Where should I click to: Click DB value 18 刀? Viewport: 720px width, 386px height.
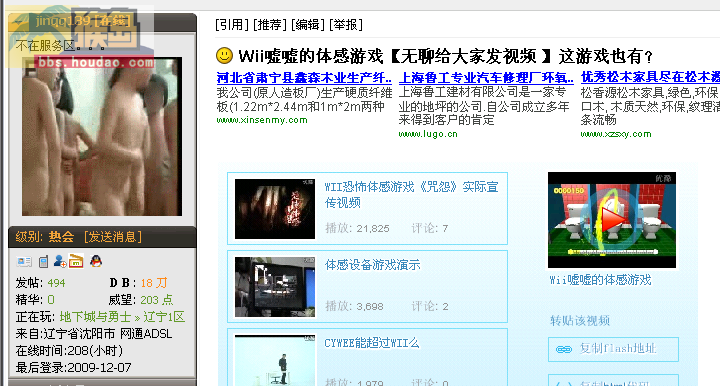tap(154, 283)
